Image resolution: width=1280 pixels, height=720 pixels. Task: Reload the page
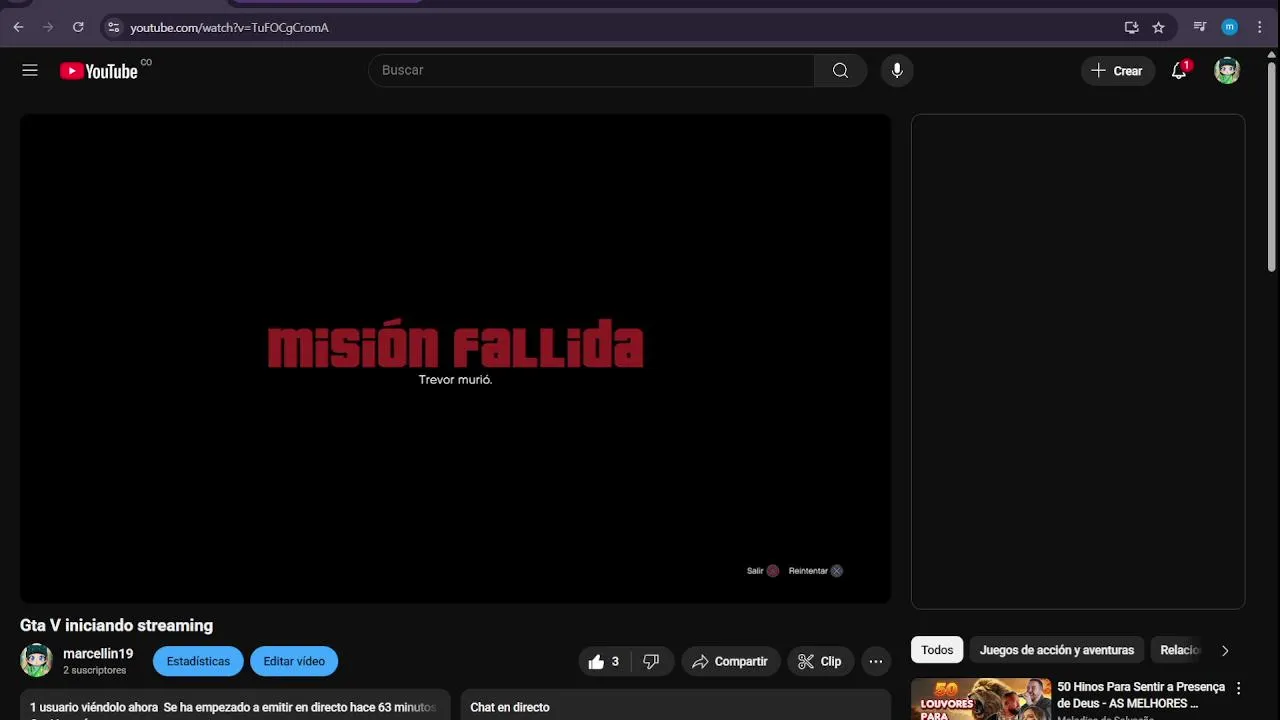point(78,27)
